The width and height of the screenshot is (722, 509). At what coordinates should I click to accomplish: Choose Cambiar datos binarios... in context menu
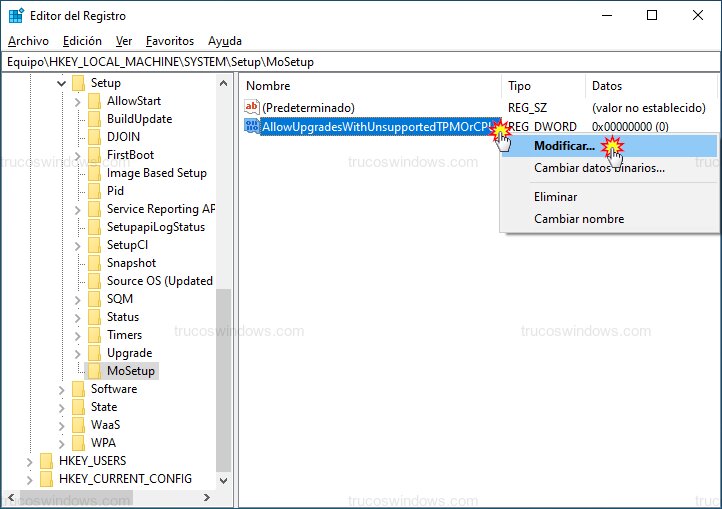click(609, 168)
